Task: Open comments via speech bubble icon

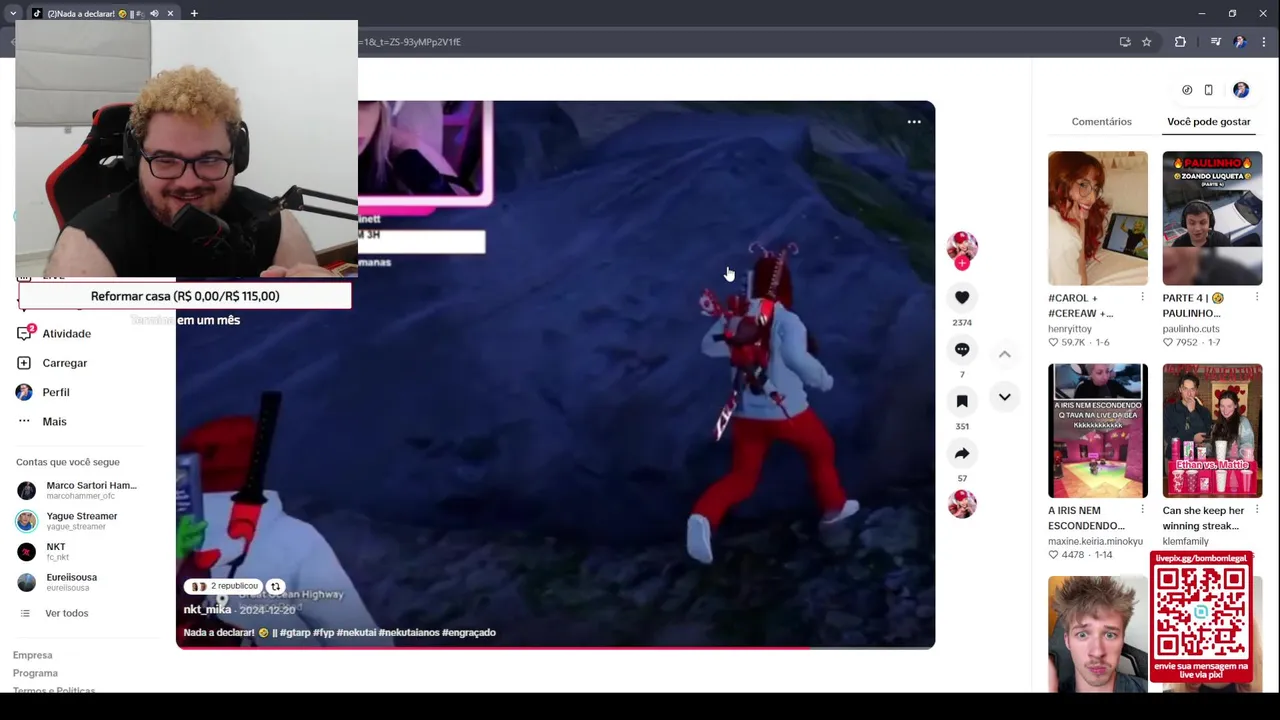Action: point(962,349)
